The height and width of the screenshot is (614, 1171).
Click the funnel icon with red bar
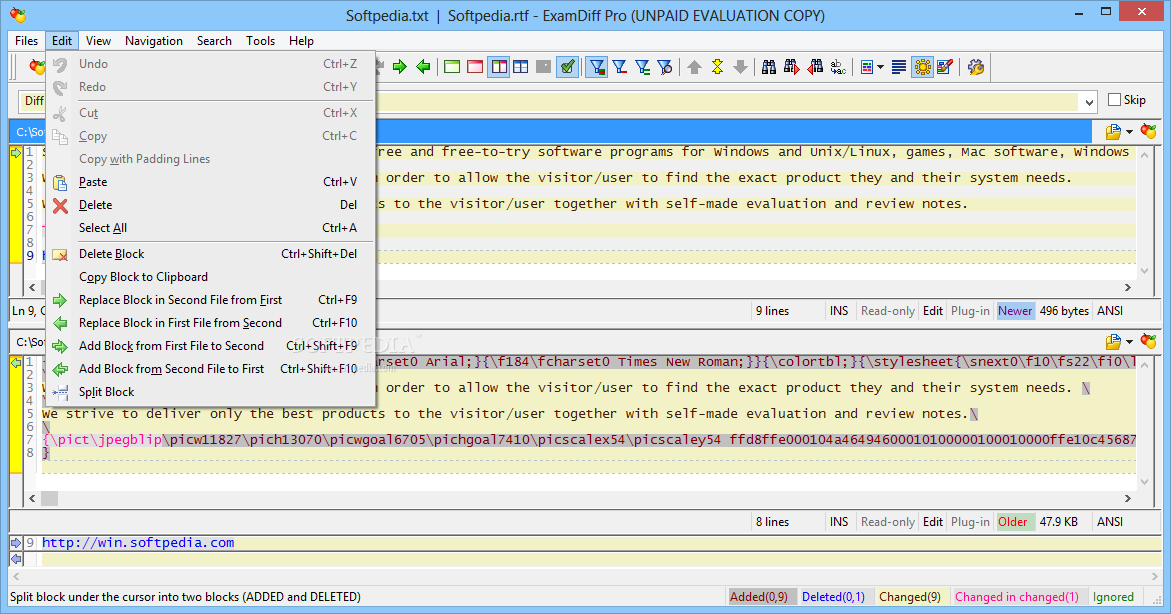click(619, 67)
